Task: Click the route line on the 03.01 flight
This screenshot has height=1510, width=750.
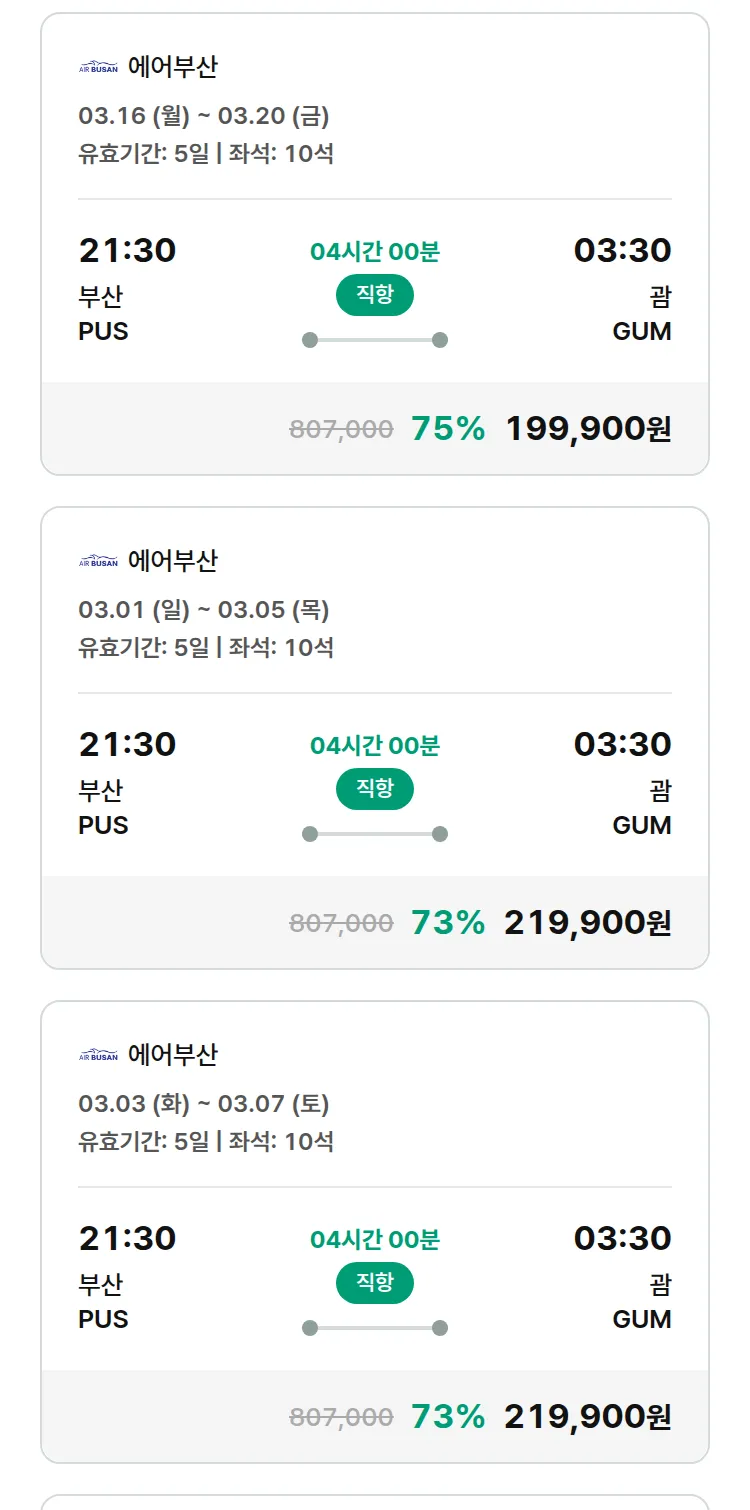Action: 375,834
